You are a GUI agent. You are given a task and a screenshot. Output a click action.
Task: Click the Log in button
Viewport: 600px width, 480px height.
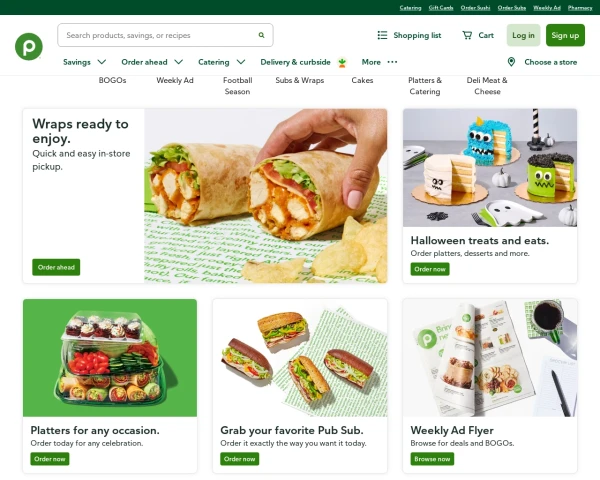(523, 35)
